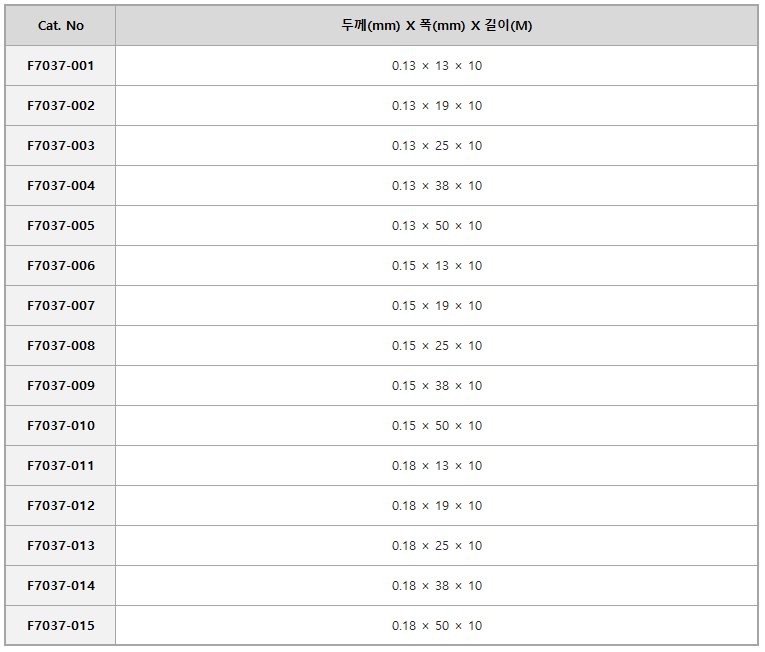This screenshot has width=765, height=652.
Task: Click the 0.18 × 25 × 10 size
Action: (437, 546)
